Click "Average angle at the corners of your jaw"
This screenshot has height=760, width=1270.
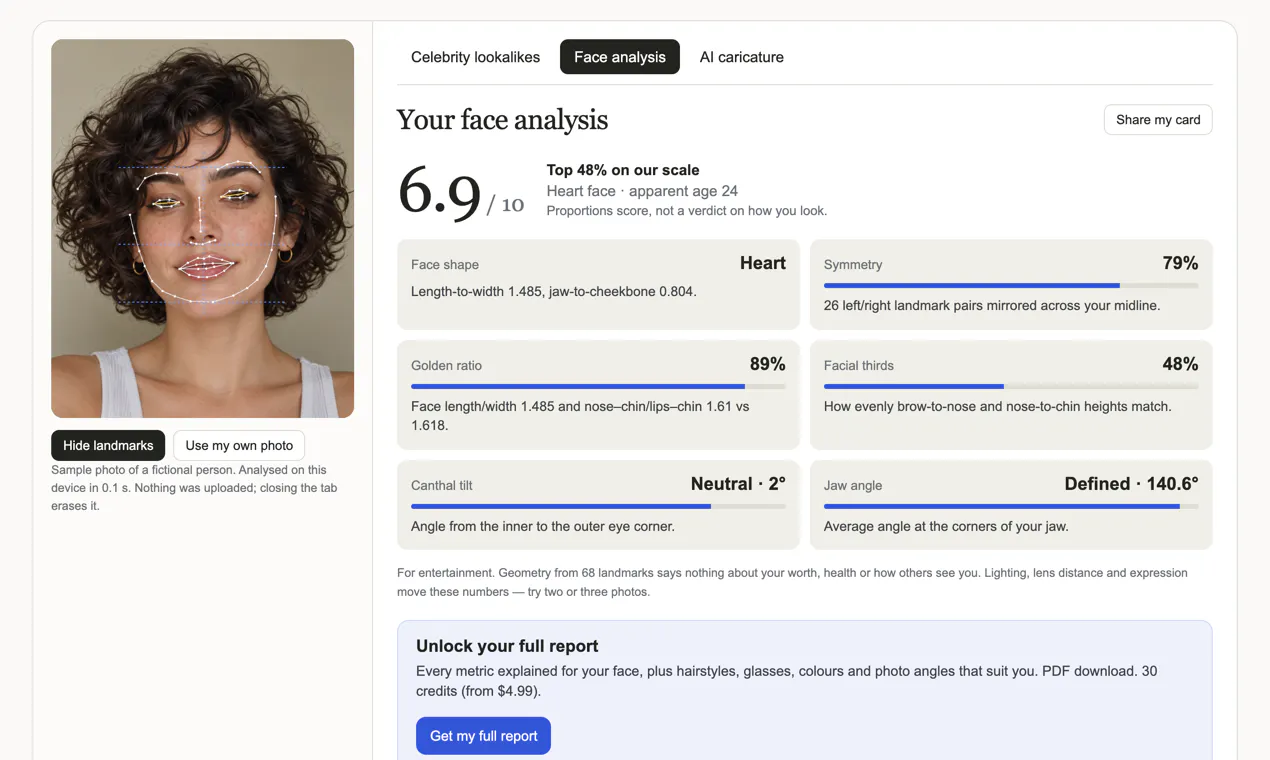pos(946,527)
